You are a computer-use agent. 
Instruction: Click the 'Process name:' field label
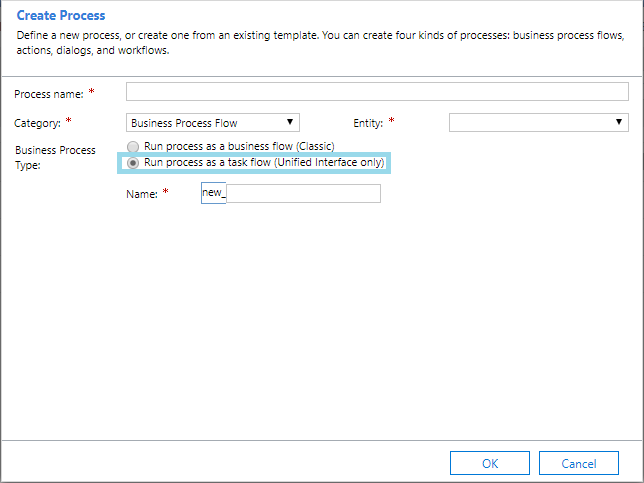pyautogui.click(x=48, y=94)
